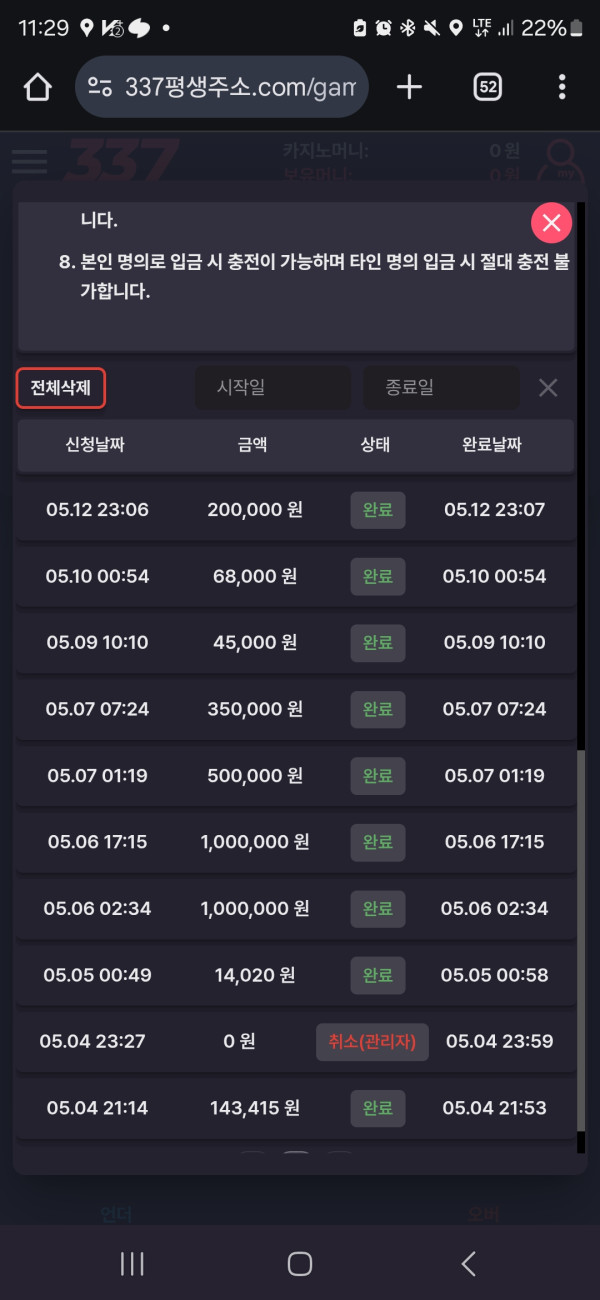This screenshot has height=1300, width=600.
Task: Tap the Android home navigation button
Action: pos(300,1263)
